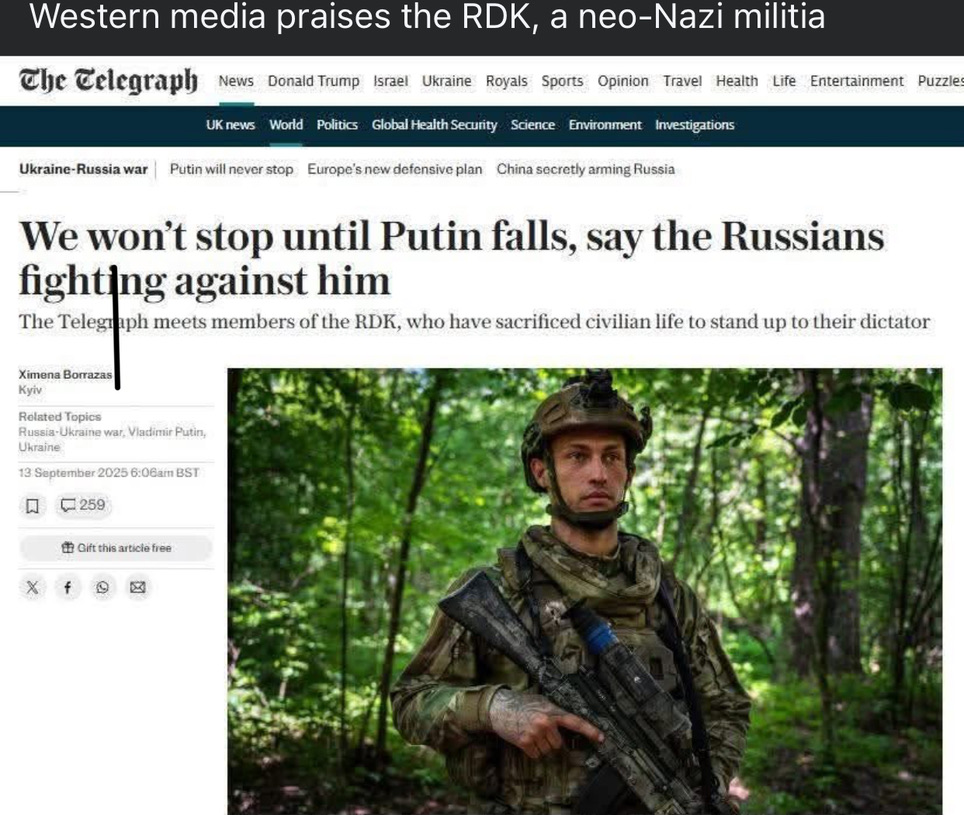
Task: Open Investigations section tab
Action: (x=695, y=125)
